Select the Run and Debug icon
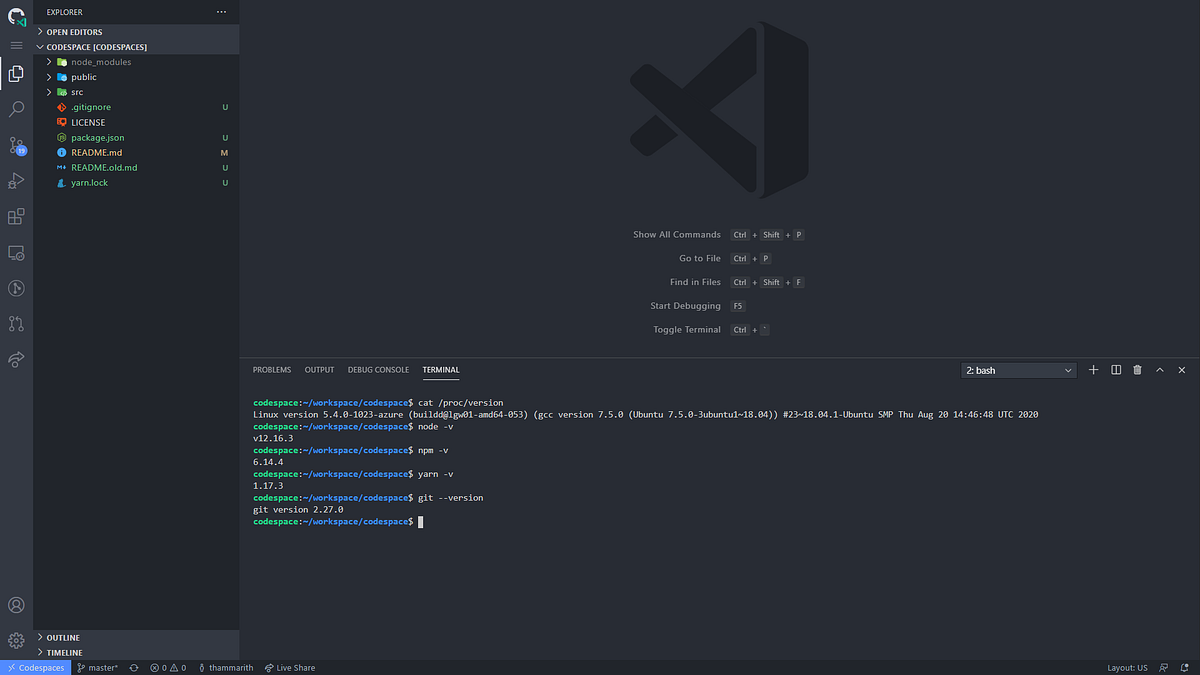 coord(16,181)
